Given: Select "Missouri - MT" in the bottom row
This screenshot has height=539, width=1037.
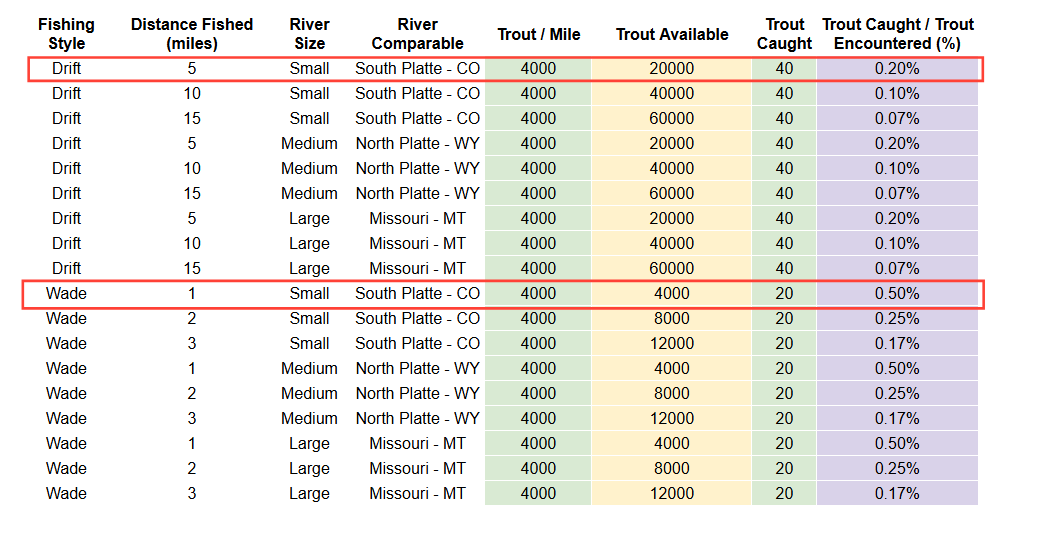Looking at the screenshot, I should click(x=417, y=494).
